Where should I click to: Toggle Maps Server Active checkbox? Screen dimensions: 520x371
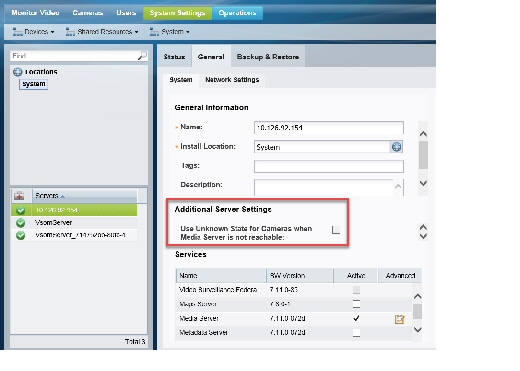(x=356, y=304)
